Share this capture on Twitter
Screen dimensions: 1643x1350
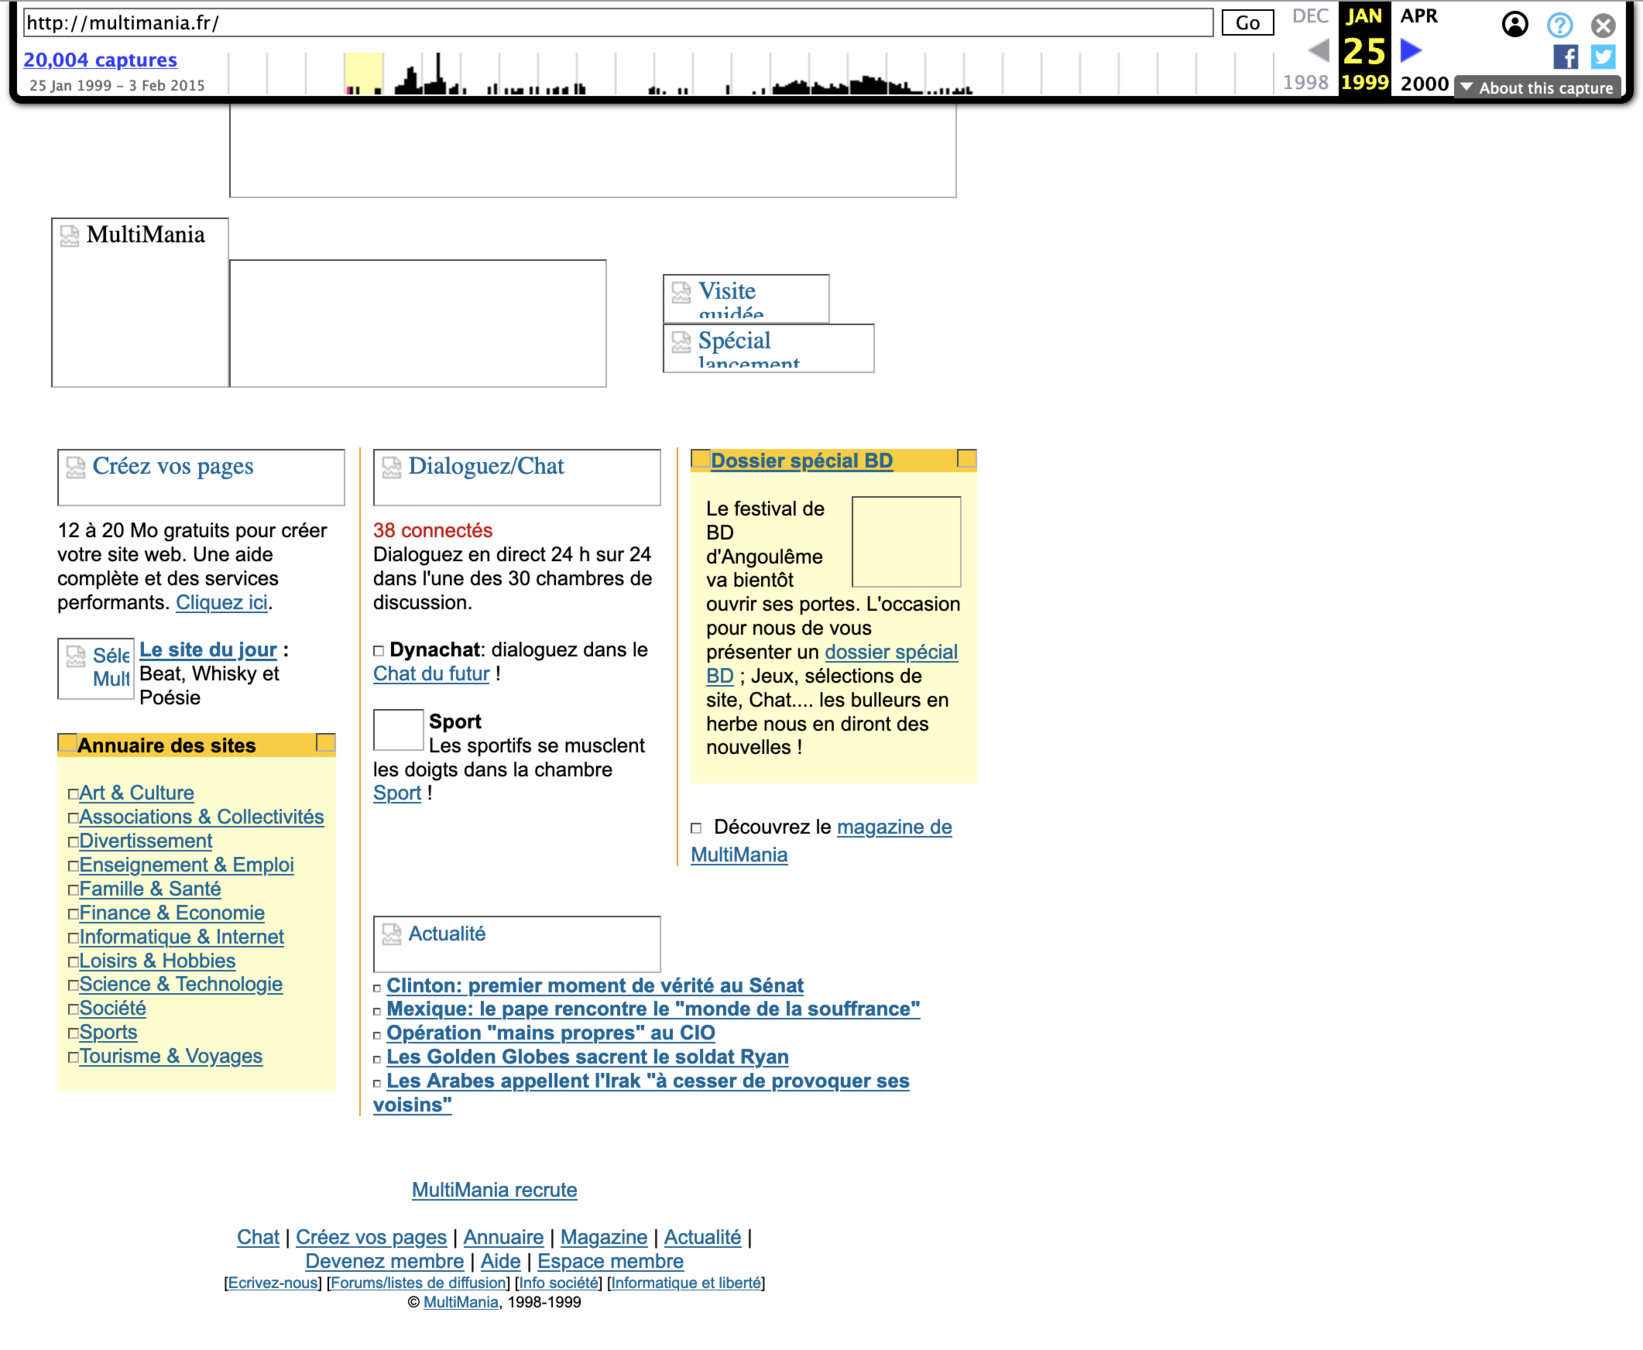point(1603,57)
